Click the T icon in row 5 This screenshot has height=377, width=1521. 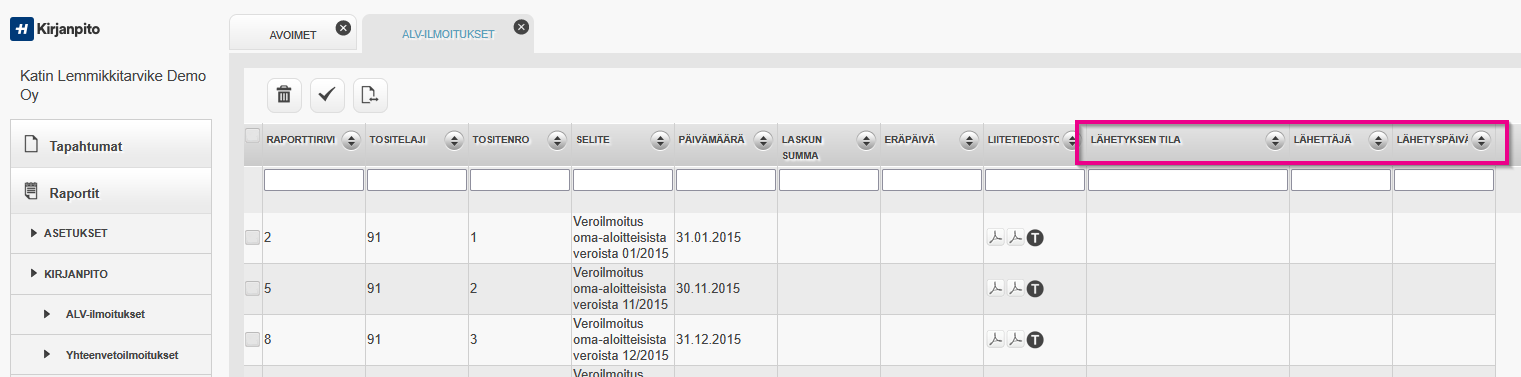1036,289
